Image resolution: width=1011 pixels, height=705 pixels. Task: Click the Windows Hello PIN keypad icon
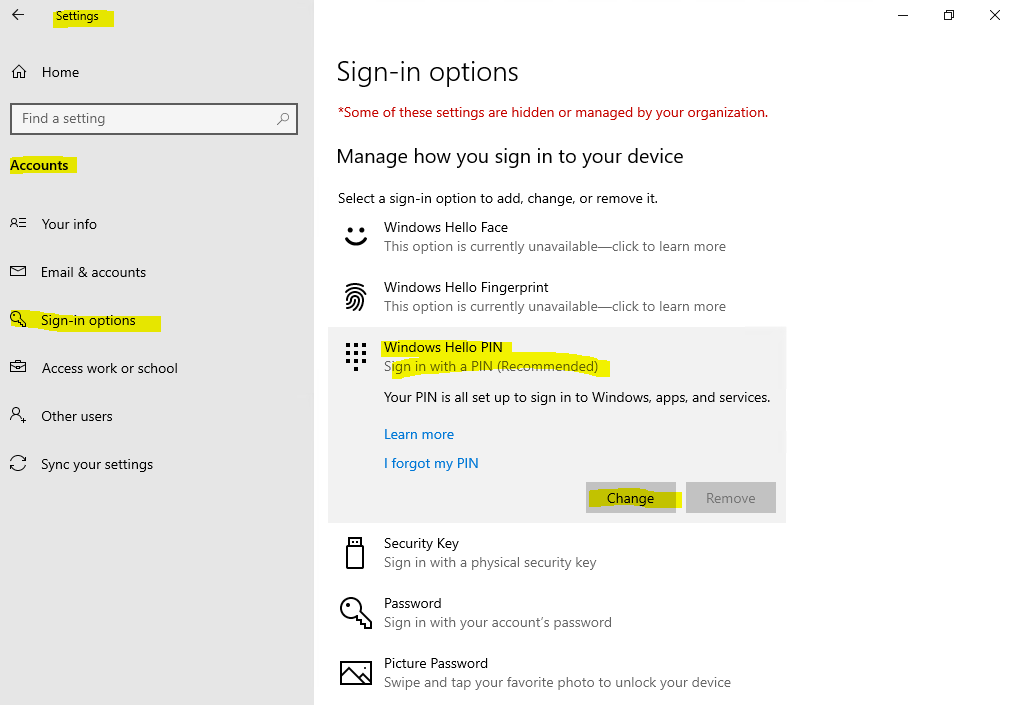tap(355, 356)
